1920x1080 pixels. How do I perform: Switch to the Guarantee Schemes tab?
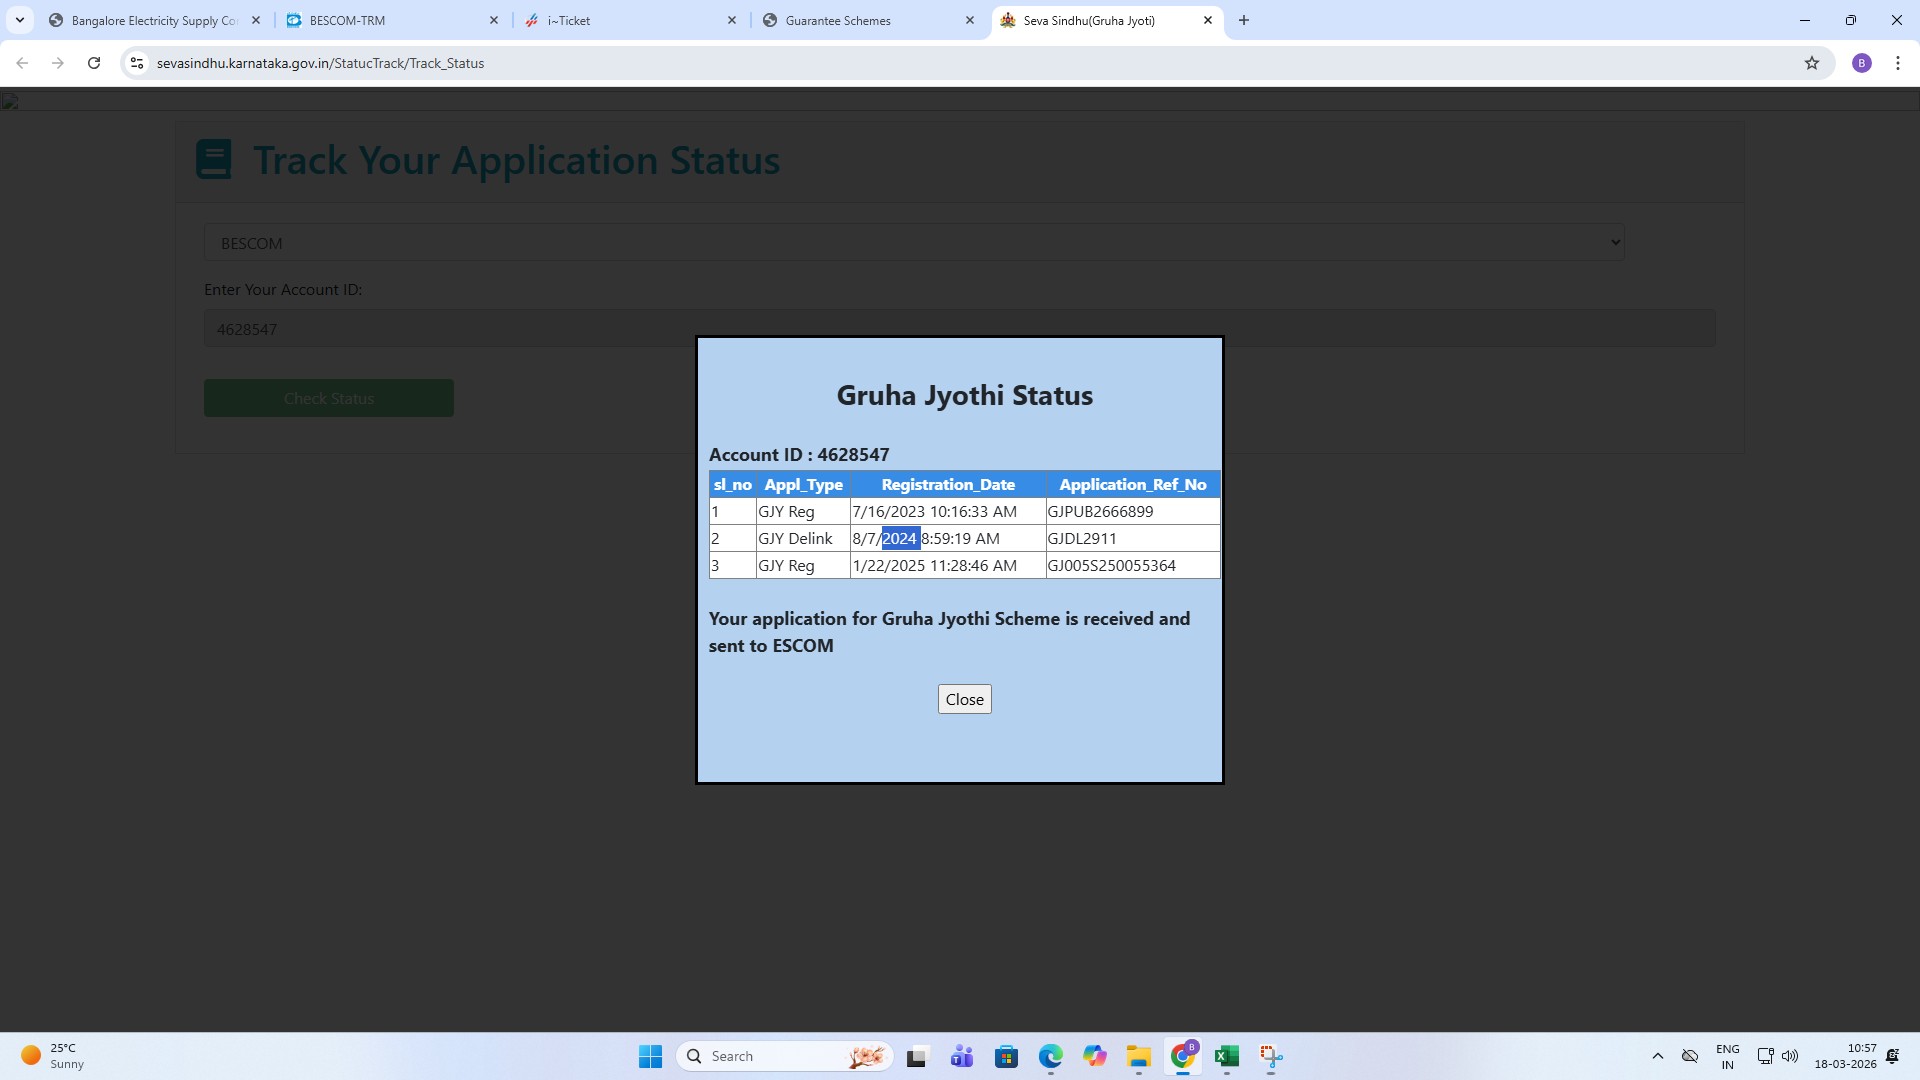(x=860, y=20)
